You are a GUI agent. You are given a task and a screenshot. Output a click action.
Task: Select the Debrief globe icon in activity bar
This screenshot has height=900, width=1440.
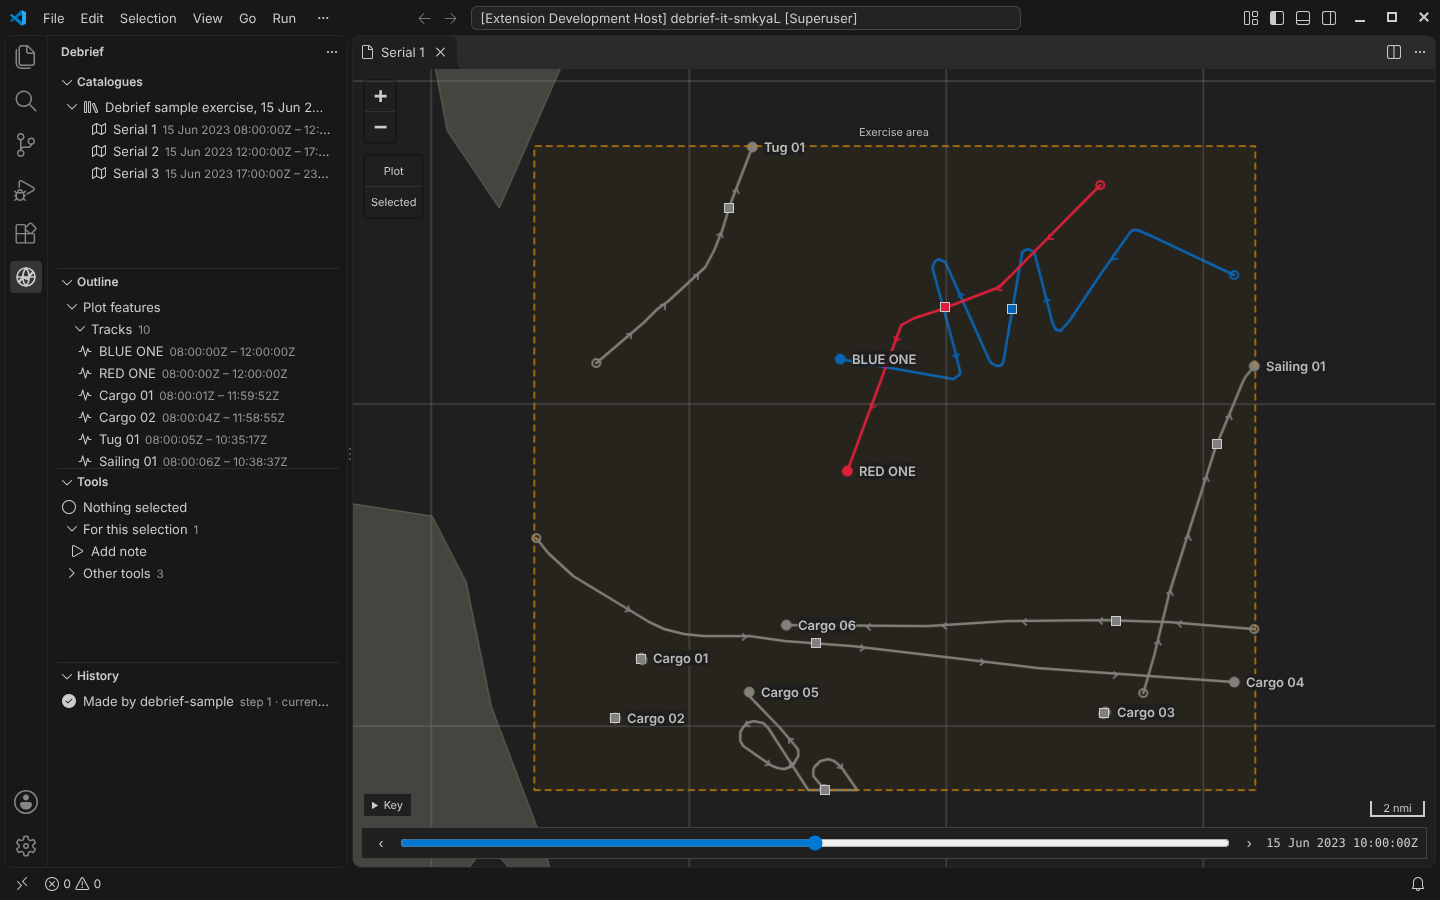point(26,277)
